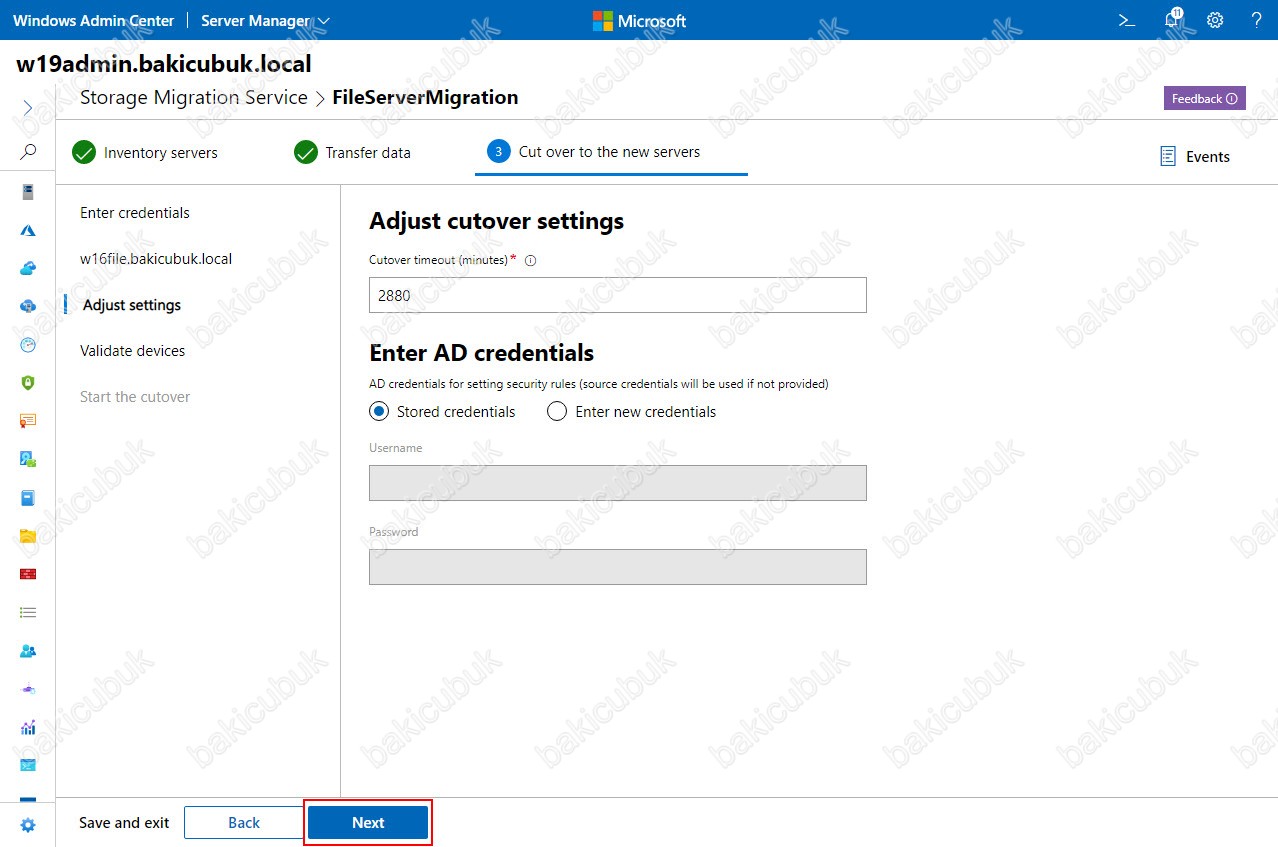Open the Devices icon in sidebar
The image size is (1278, 847).
point(28,459)
